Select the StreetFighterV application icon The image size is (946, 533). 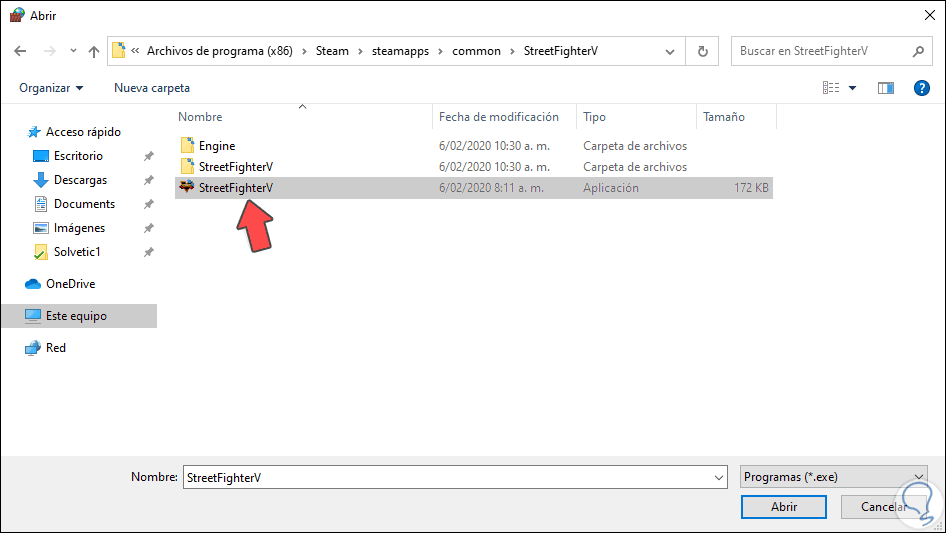[x=187, y=187]
